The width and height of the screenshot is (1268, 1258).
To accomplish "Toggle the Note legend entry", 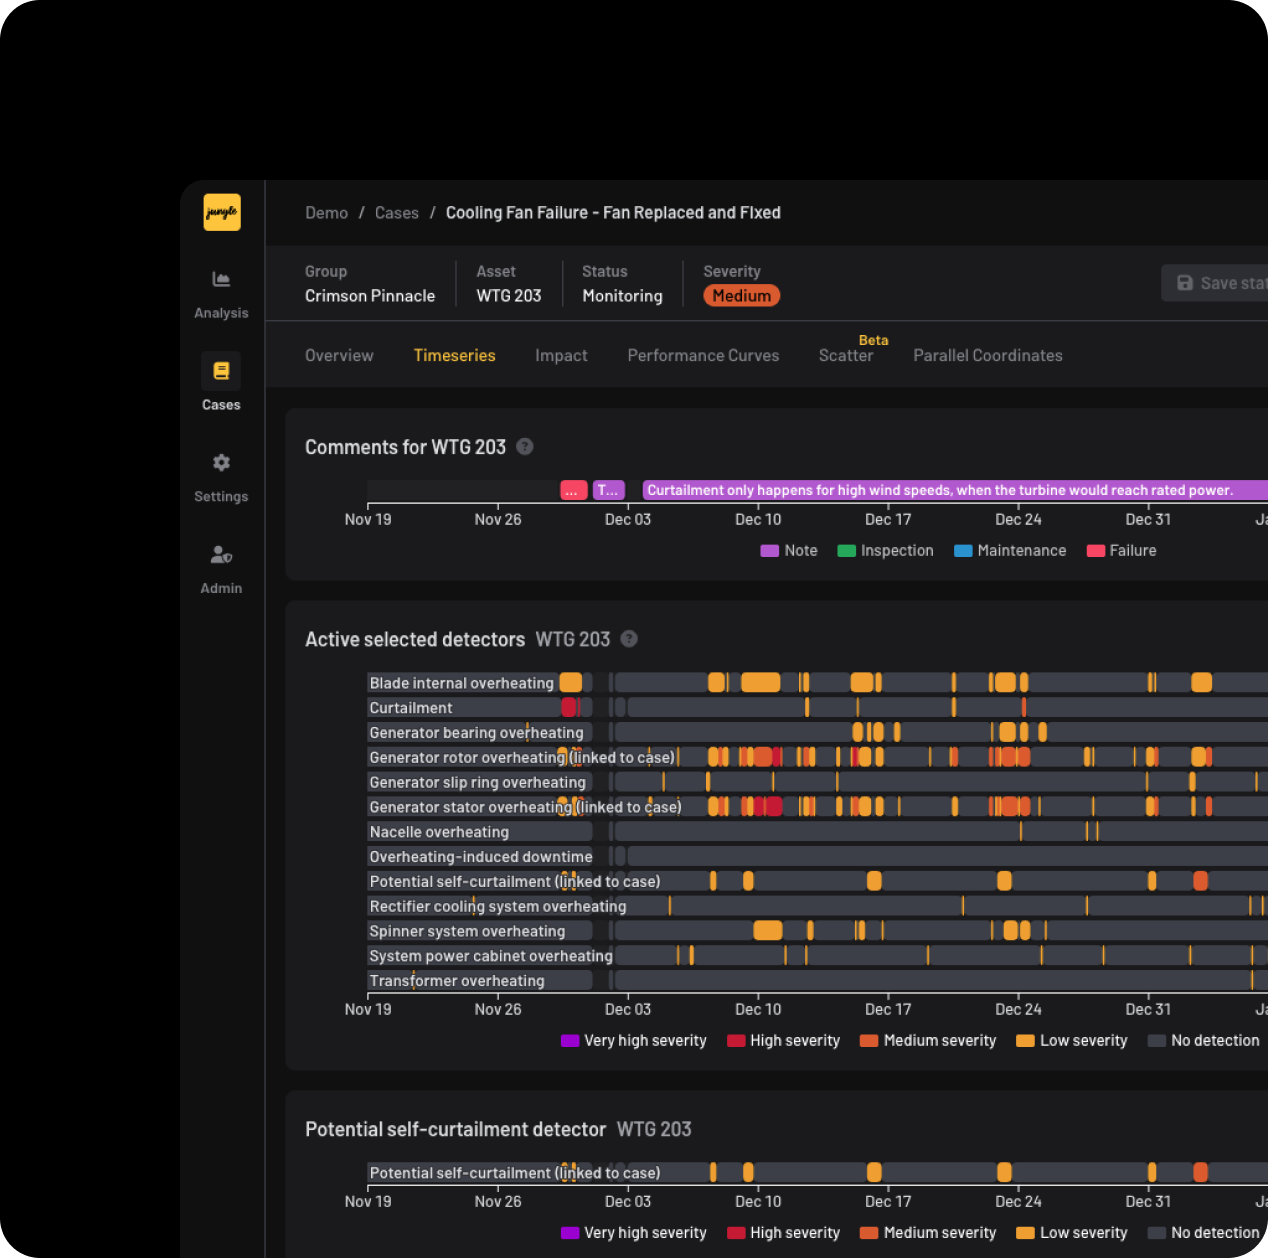I will pos(789,551).
